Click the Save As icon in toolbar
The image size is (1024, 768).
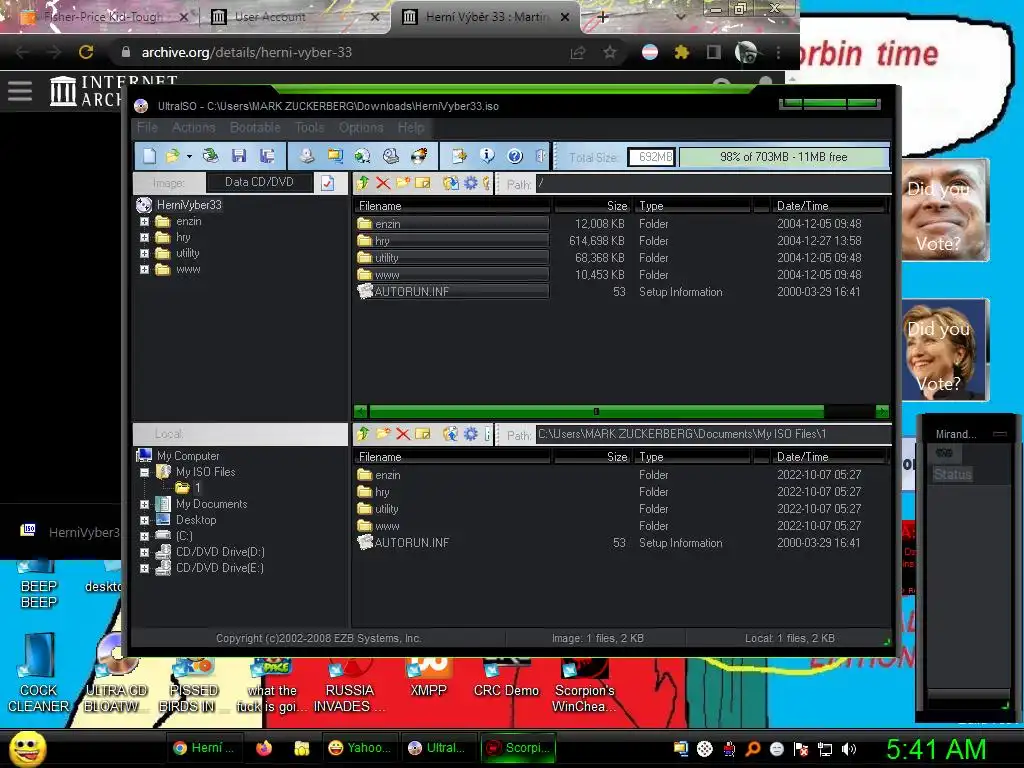click(266, 156)
